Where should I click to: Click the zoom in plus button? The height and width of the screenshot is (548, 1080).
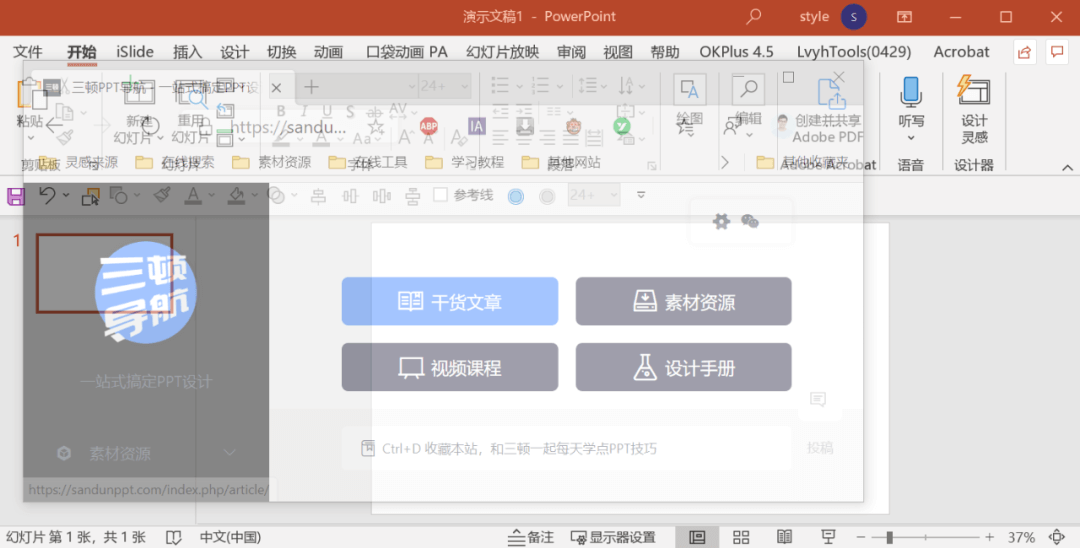click(990, 537)
